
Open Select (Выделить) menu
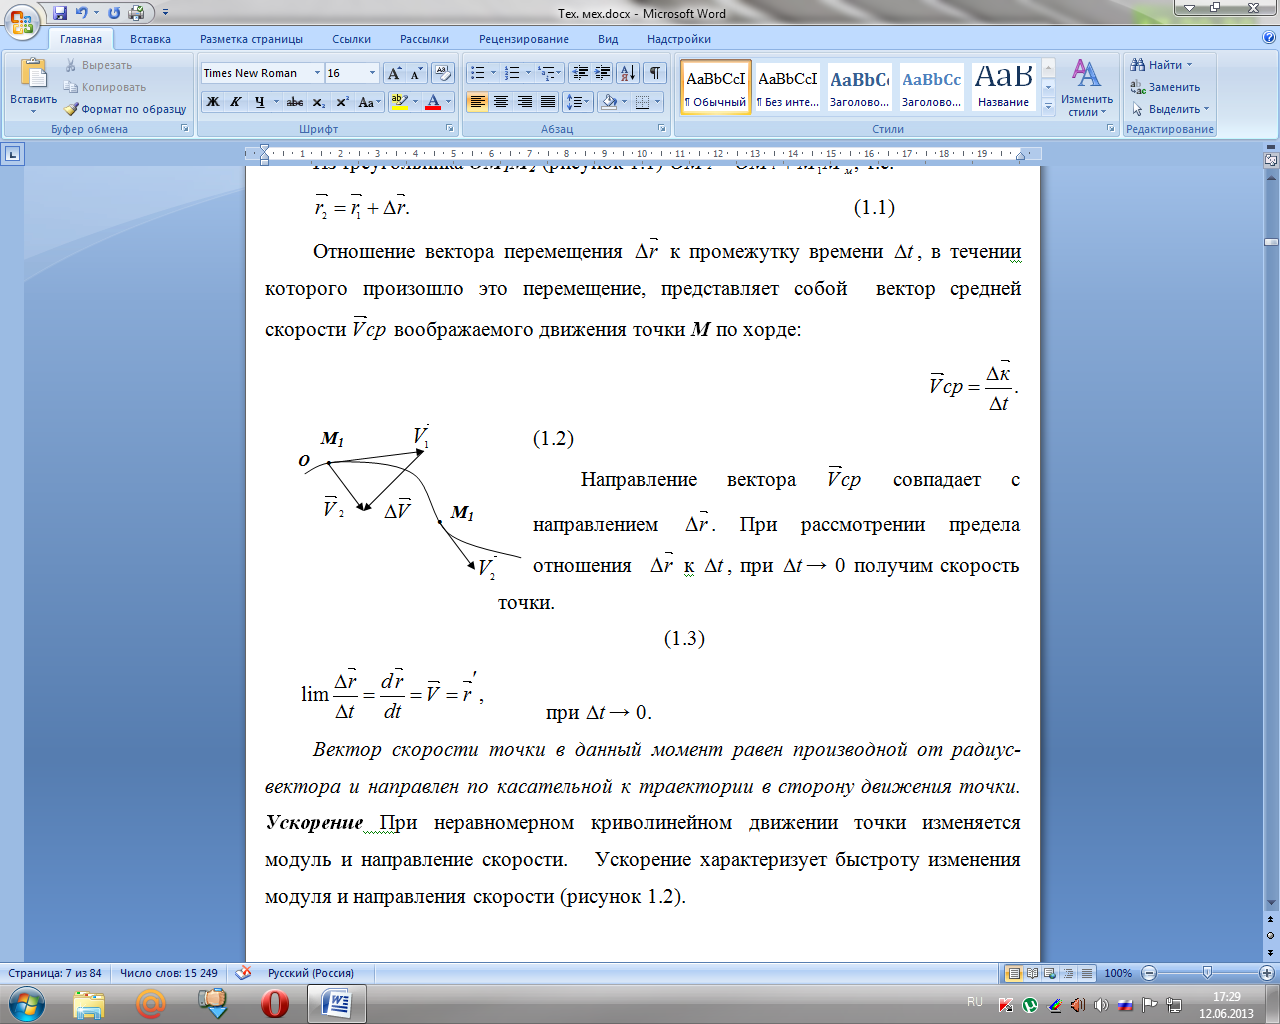coord(1170,109)
